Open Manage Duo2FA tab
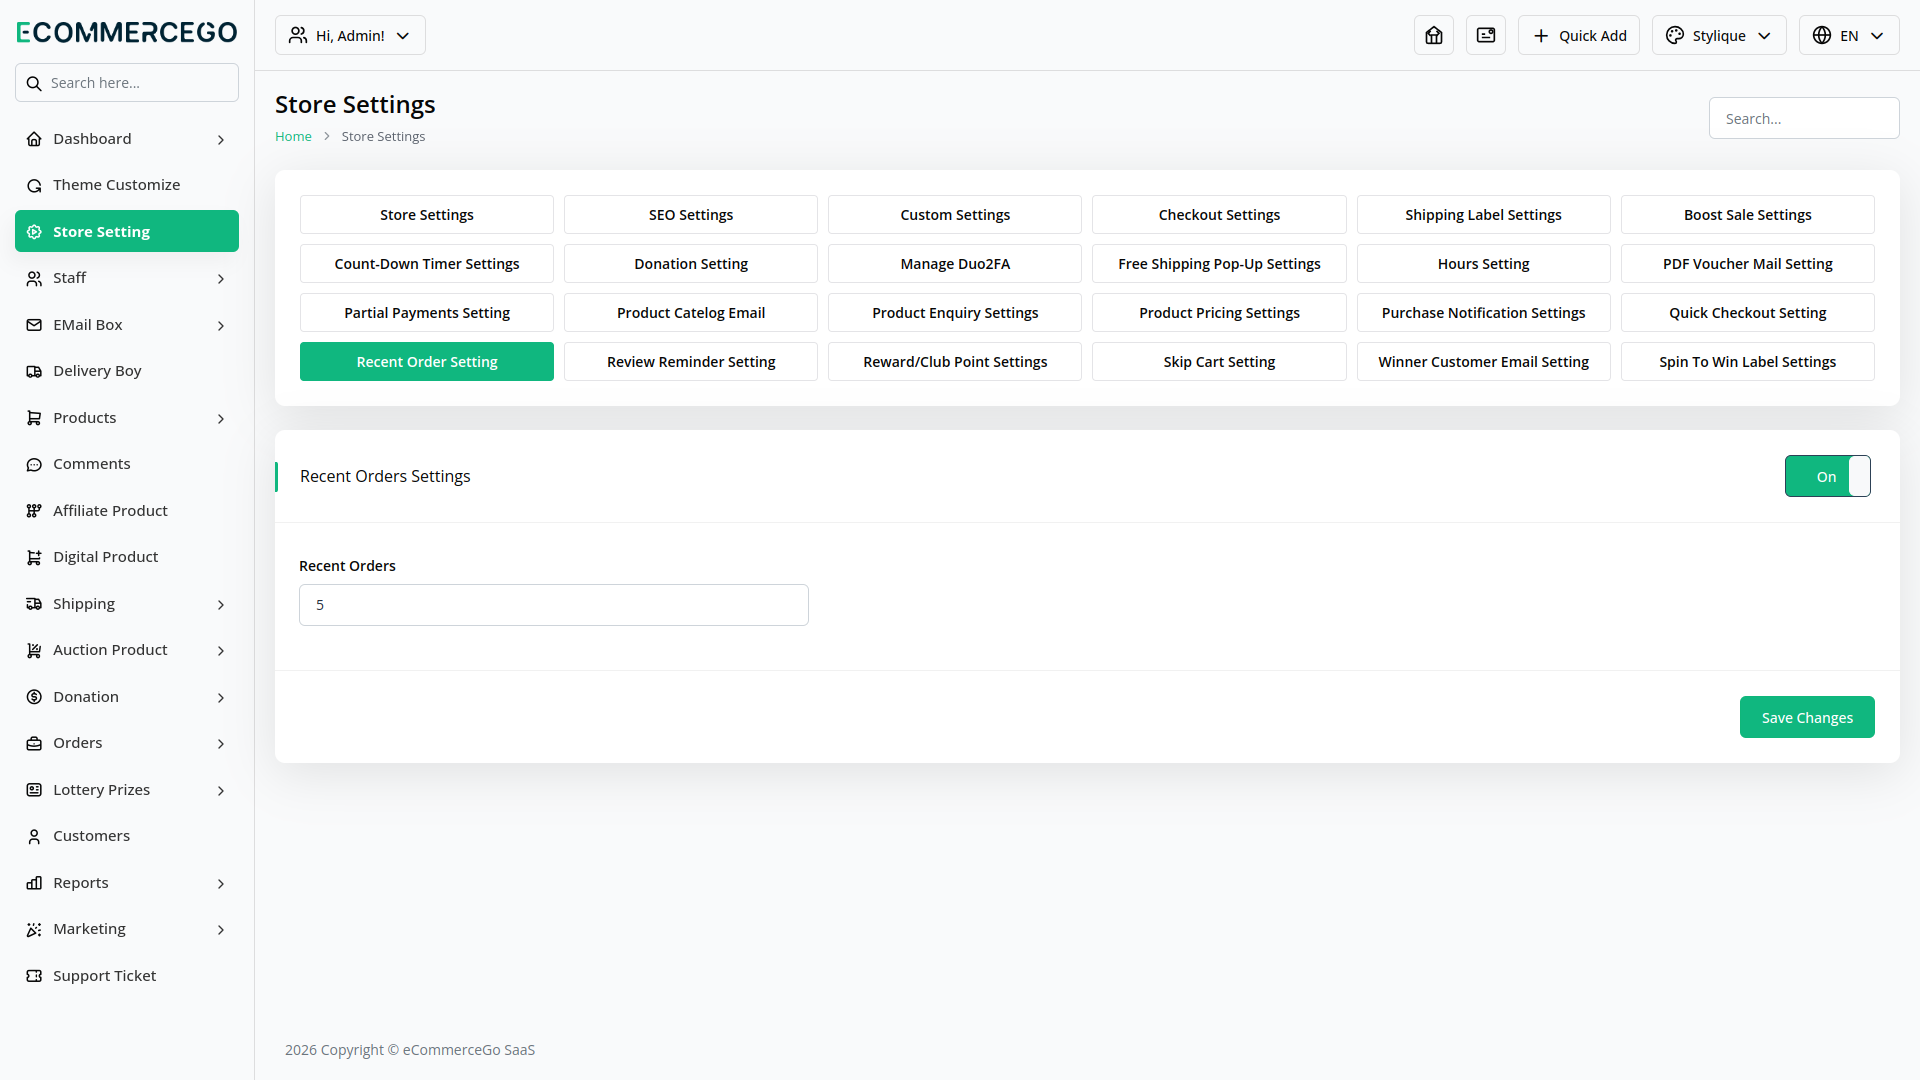This screenshot has width=1920, height=1080. point(955,264)
